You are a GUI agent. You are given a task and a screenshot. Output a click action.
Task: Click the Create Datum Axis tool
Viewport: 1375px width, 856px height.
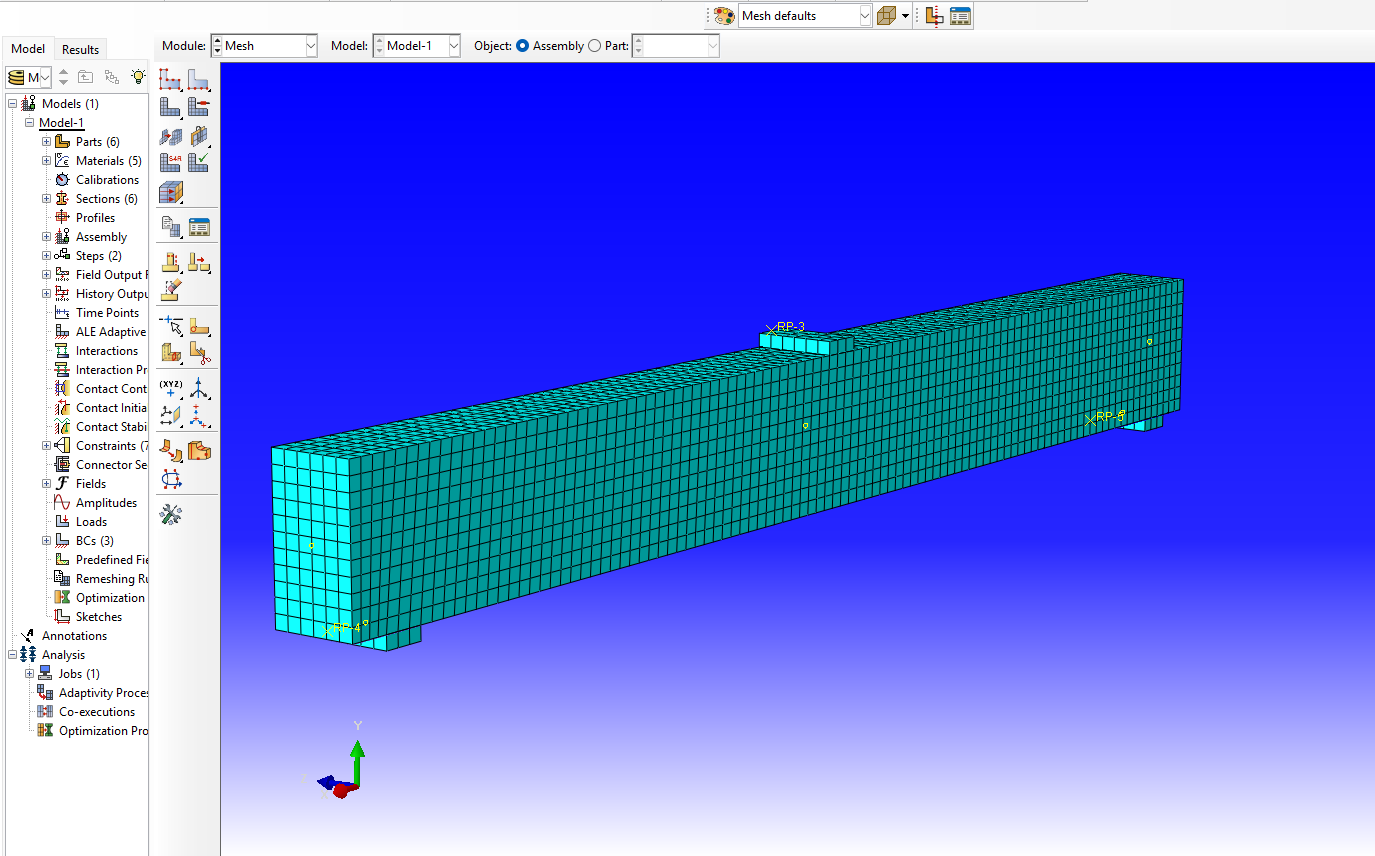[199, 388]
